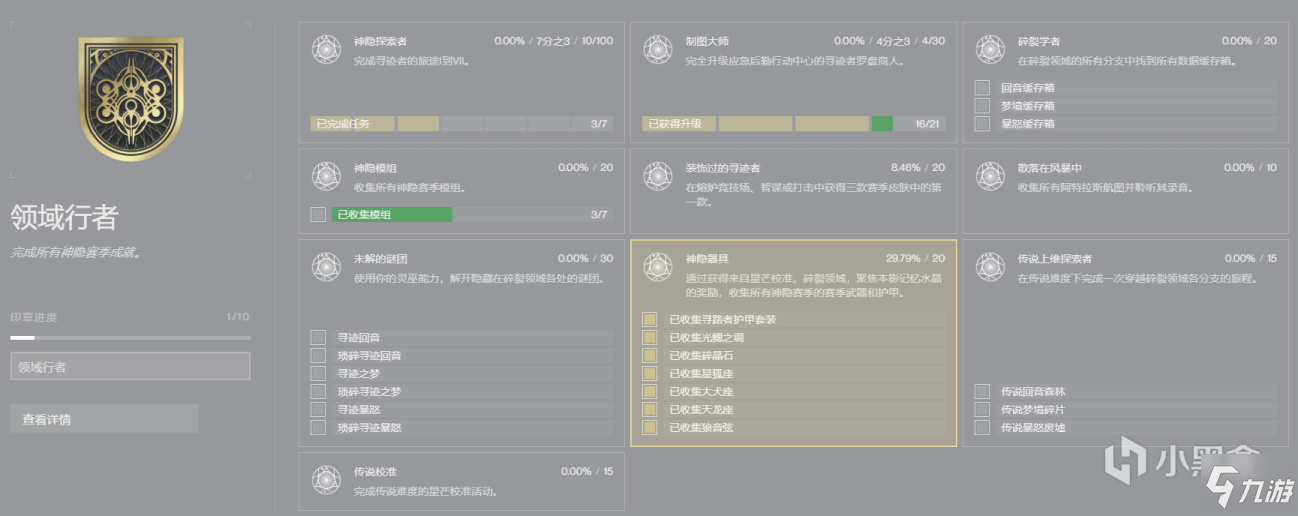
Task: Check the 传说梦墙碎片 objective box
Action: 982,410
